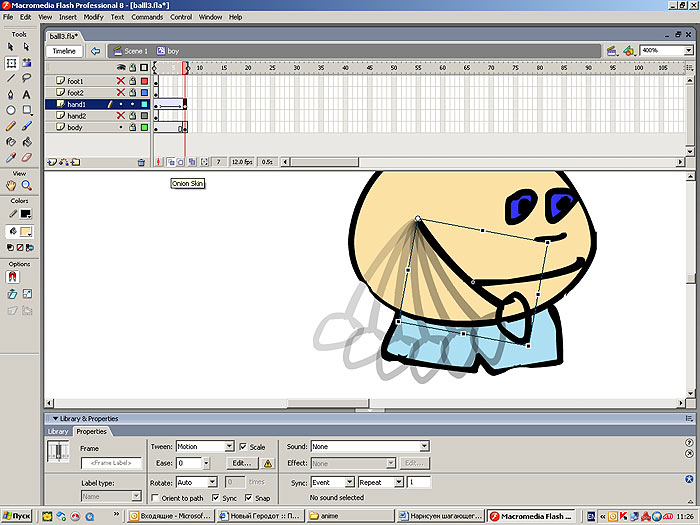Open the File menu
700x525 pixels.
pyautogui.click(x=8, y=17)
